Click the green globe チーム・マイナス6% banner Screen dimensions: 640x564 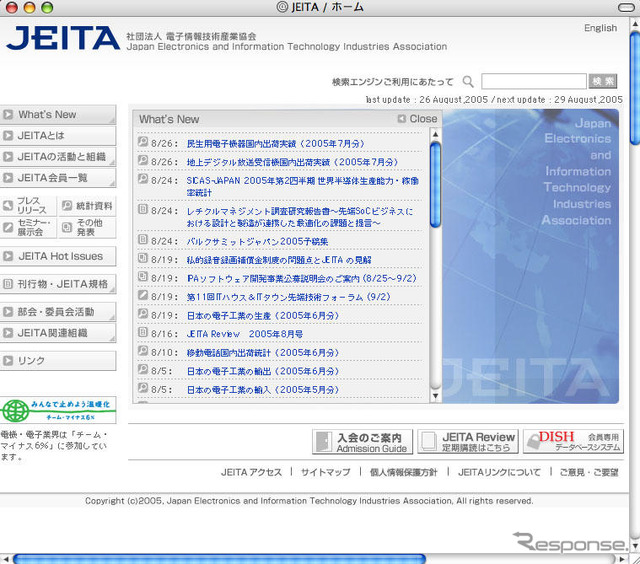[x=58, y=410]
